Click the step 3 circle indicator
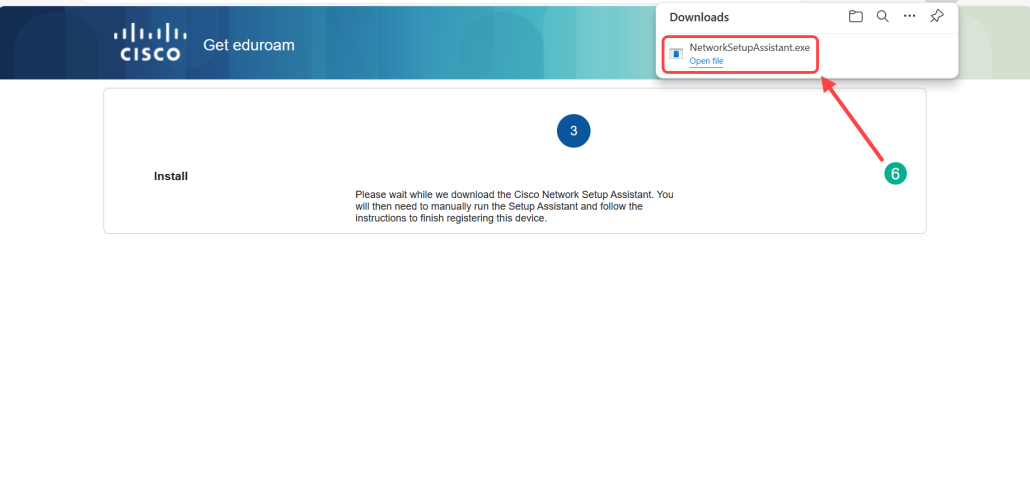This screenshot has height=495, width=1030. pos(573,131)
